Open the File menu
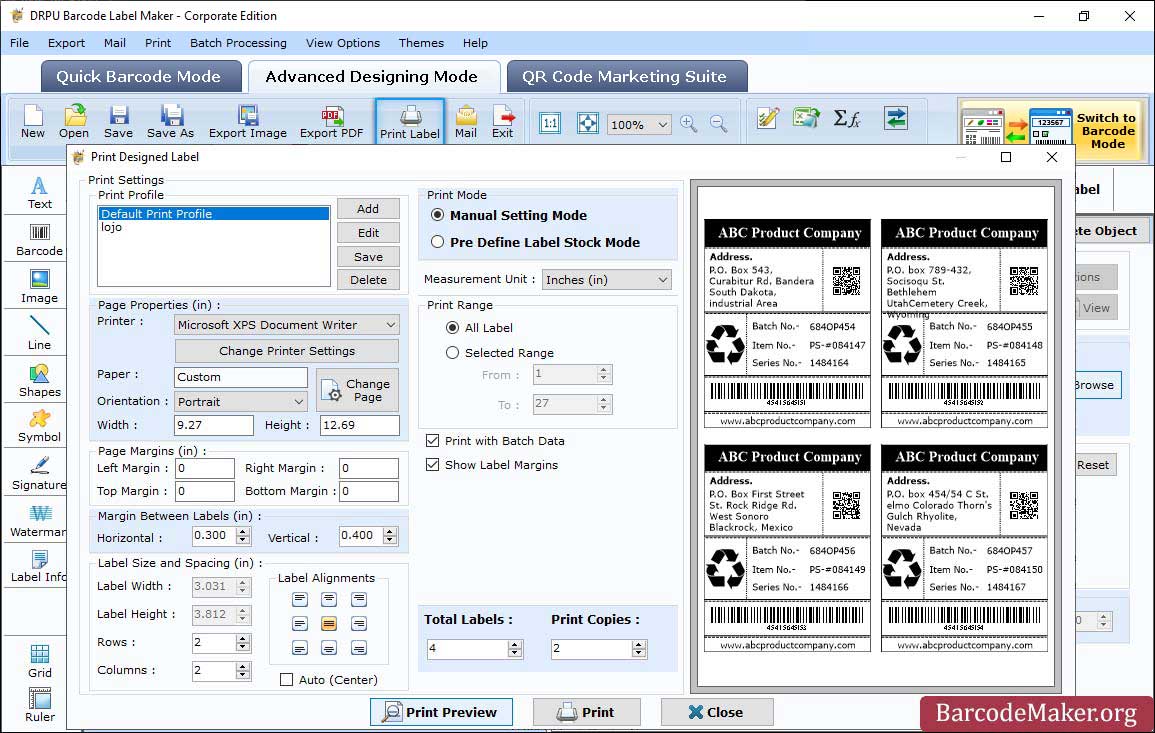Image resolution: width=1155 pixels, height=733 pixels. [19, 43]
